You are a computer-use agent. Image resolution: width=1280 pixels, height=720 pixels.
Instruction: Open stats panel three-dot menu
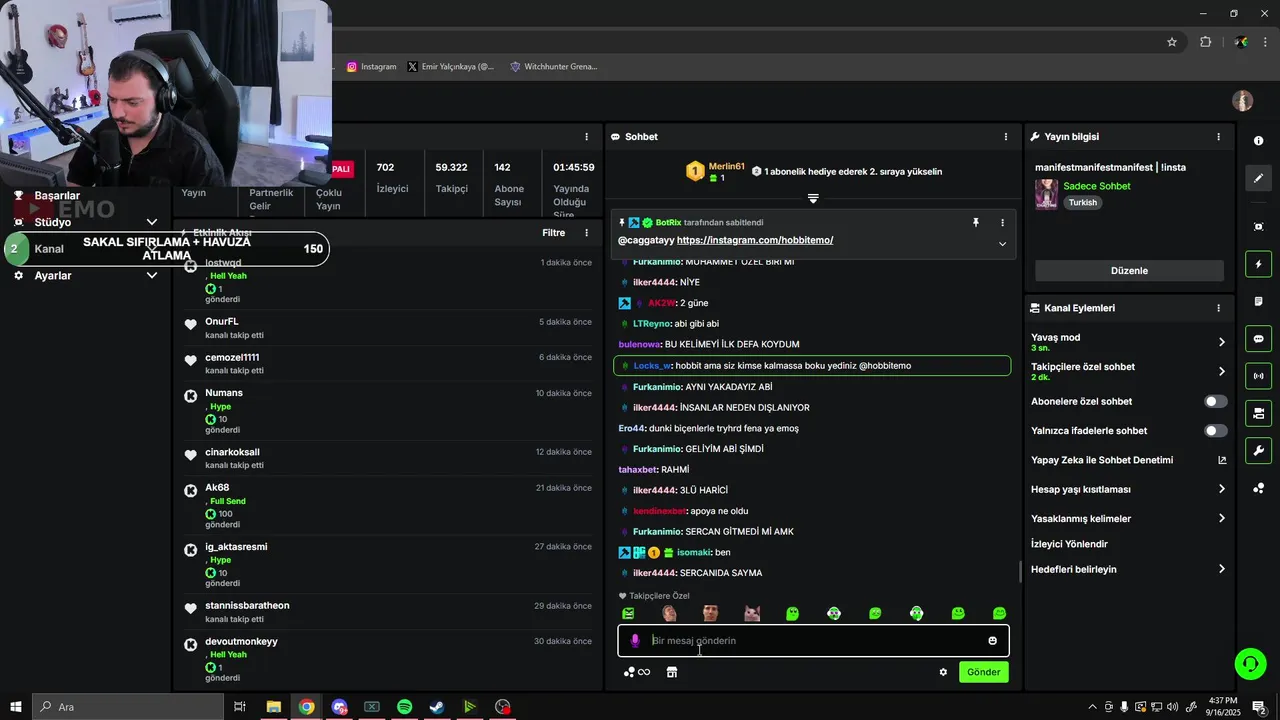(587, 137)
